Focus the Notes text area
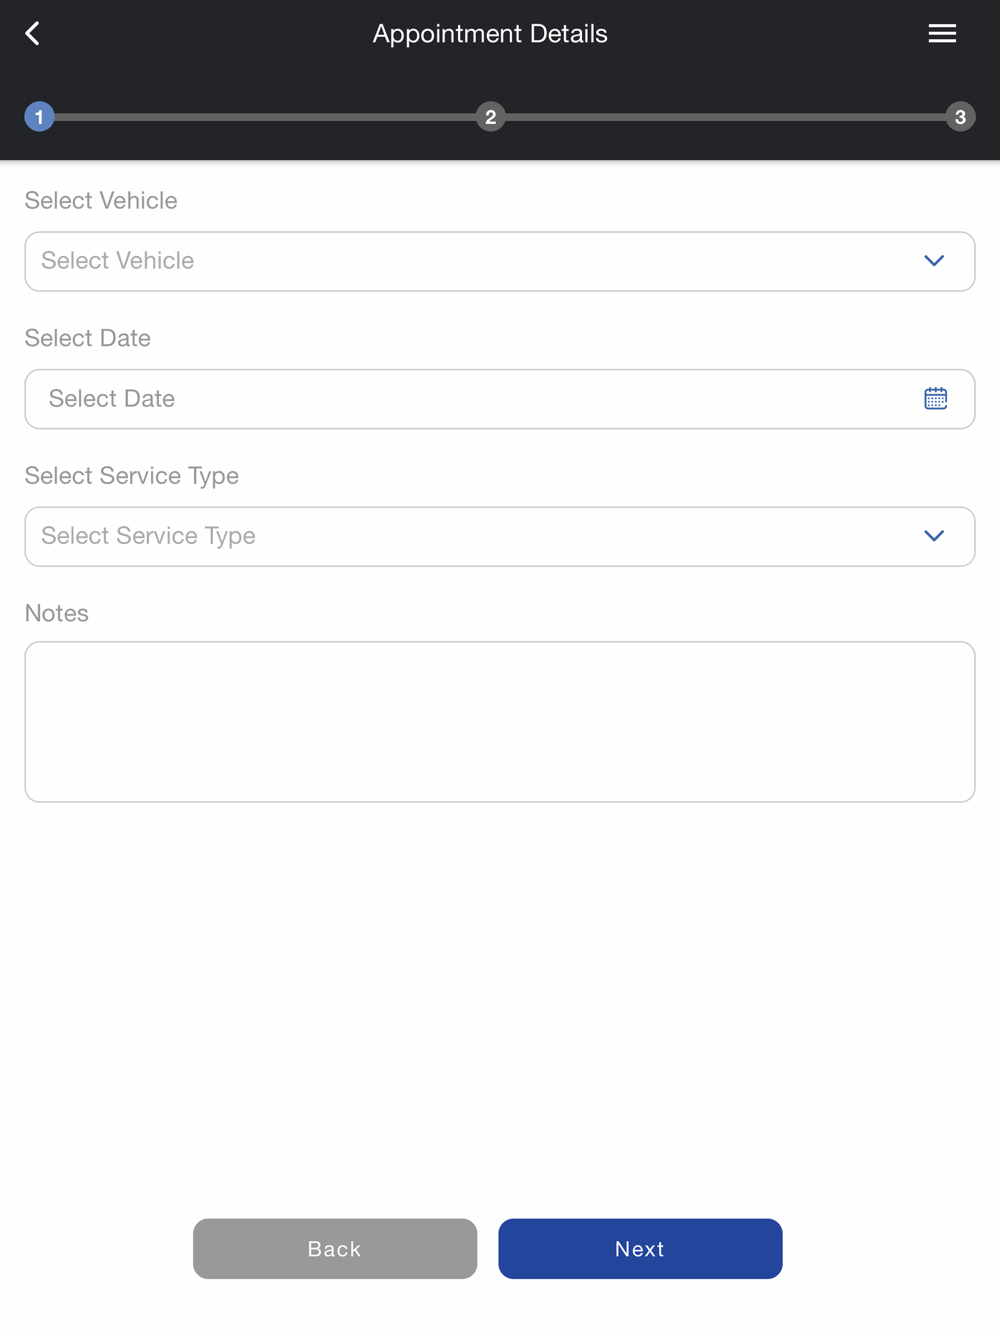Screen dimensions: 1000x1334 click(x=500, y=722)
